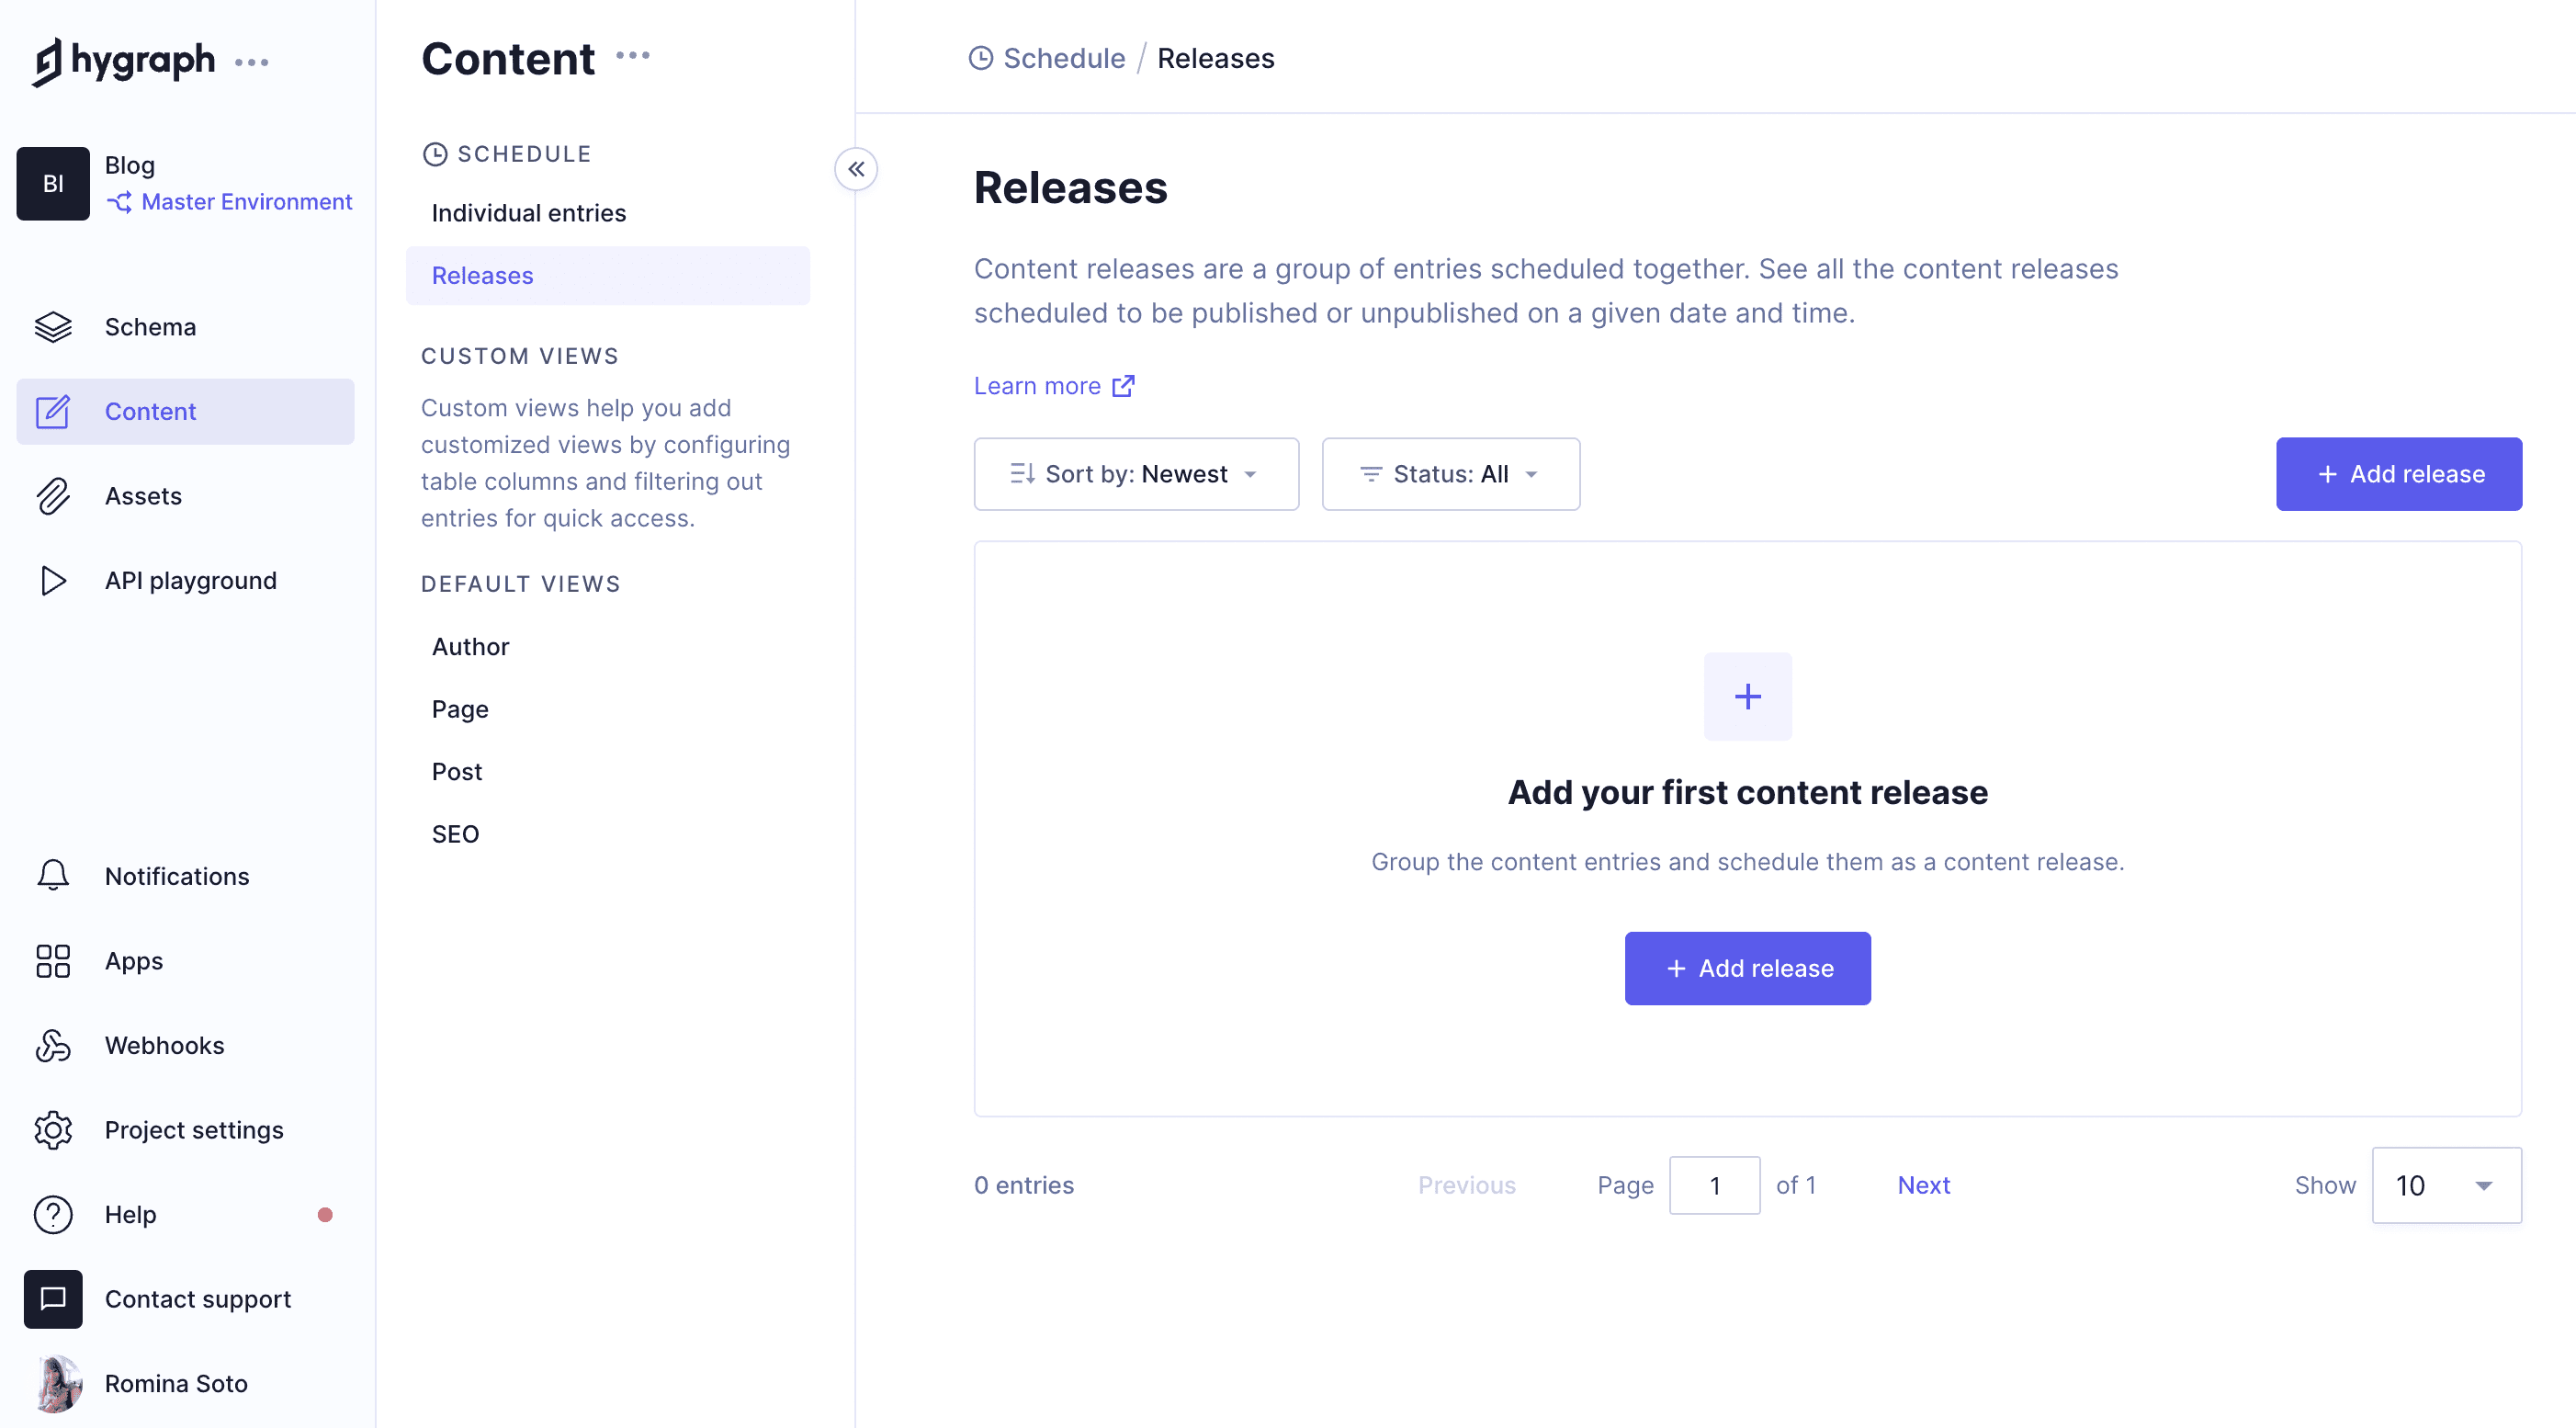Open the Show 10 entries dropdown

click(2446, 1185)
